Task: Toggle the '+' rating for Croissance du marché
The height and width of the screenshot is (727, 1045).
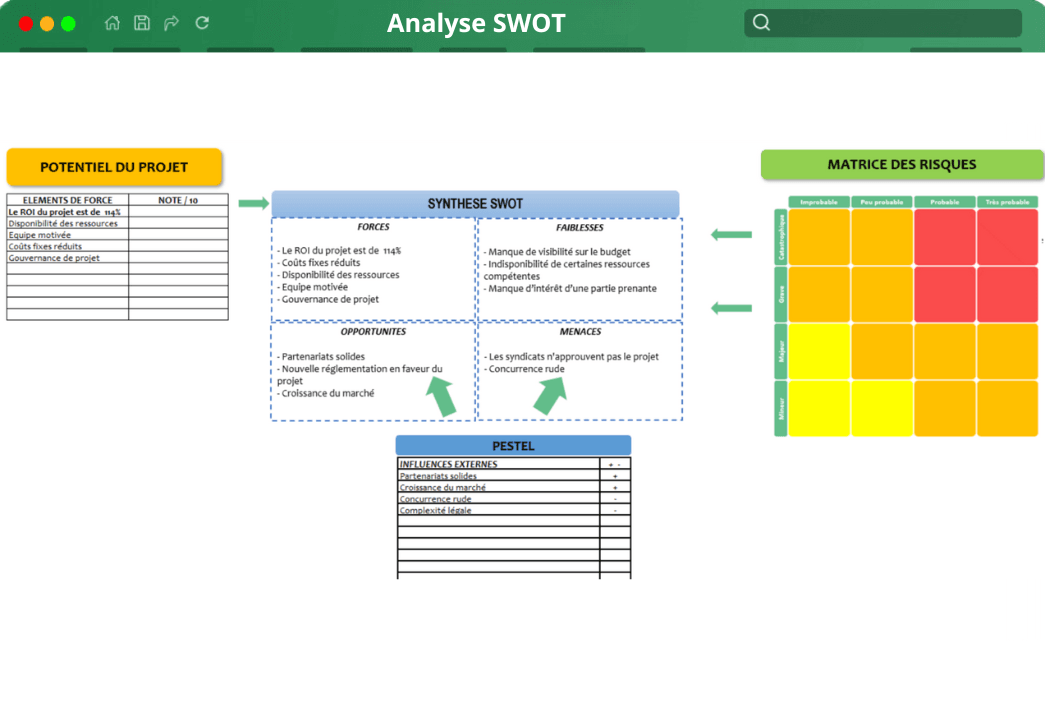Action: click(614, 488)
